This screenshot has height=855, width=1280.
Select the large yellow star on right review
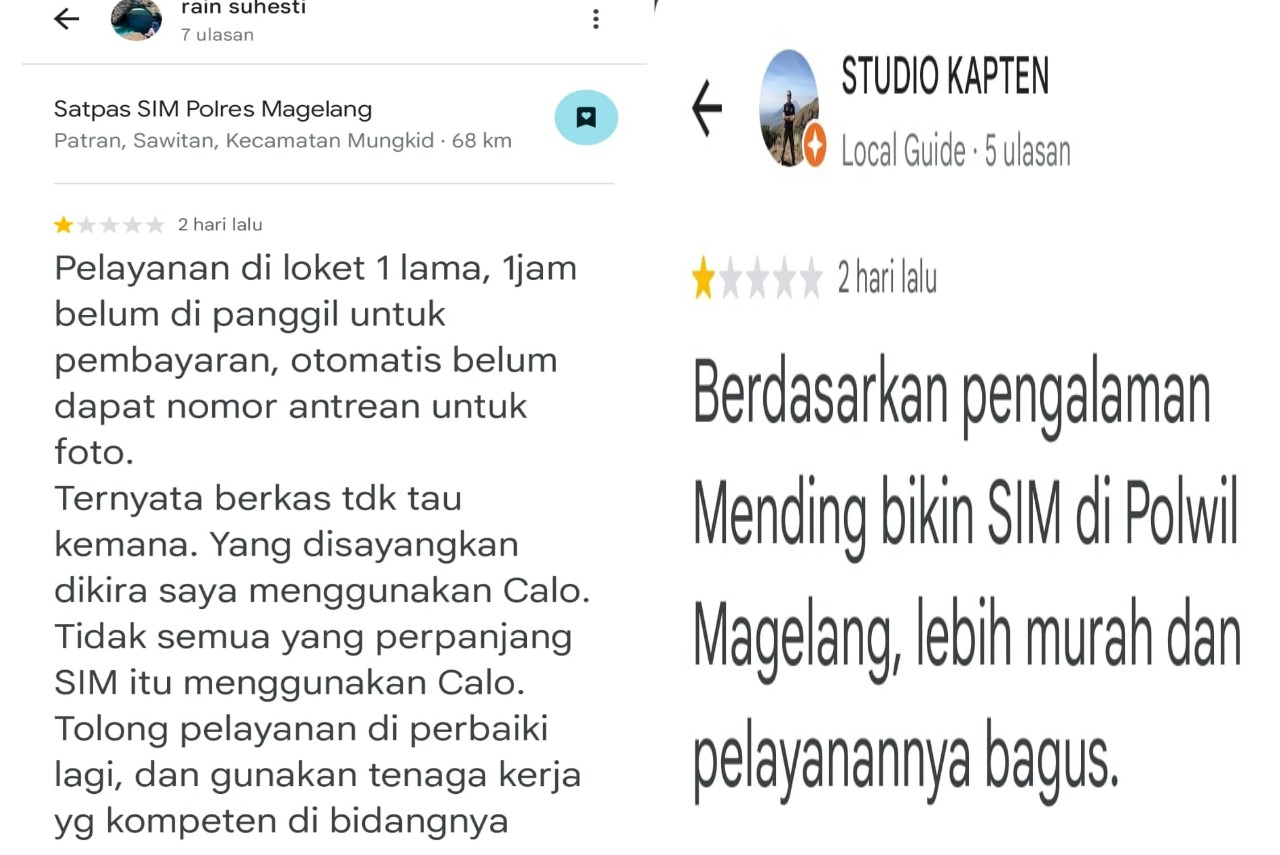704,278
